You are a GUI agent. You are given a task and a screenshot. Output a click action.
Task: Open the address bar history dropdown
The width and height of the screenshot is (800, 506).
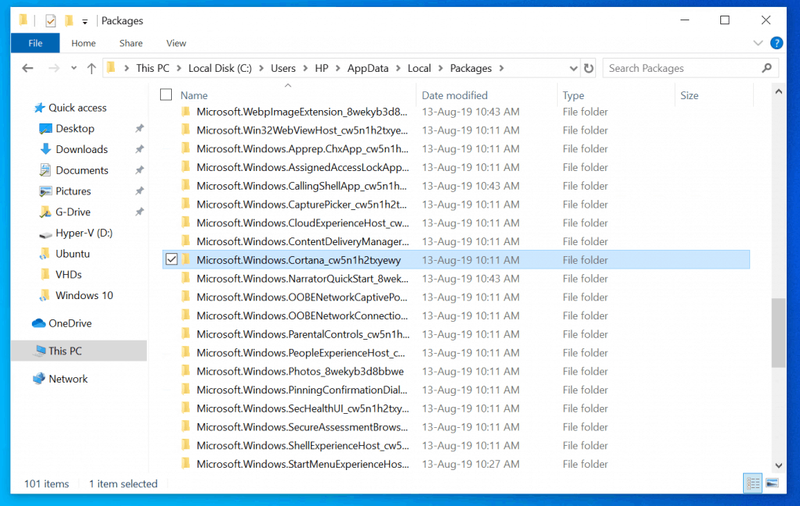(573, 68)
